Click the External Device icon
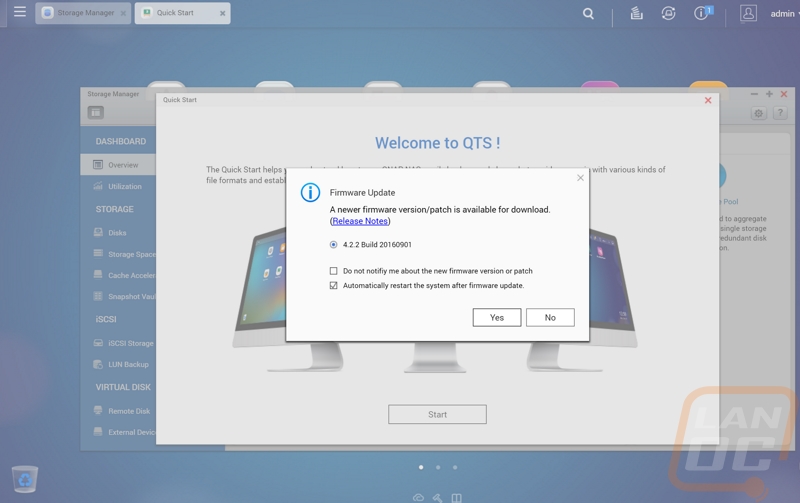Viewport: 800px width, 503px height. coord(98,432)
